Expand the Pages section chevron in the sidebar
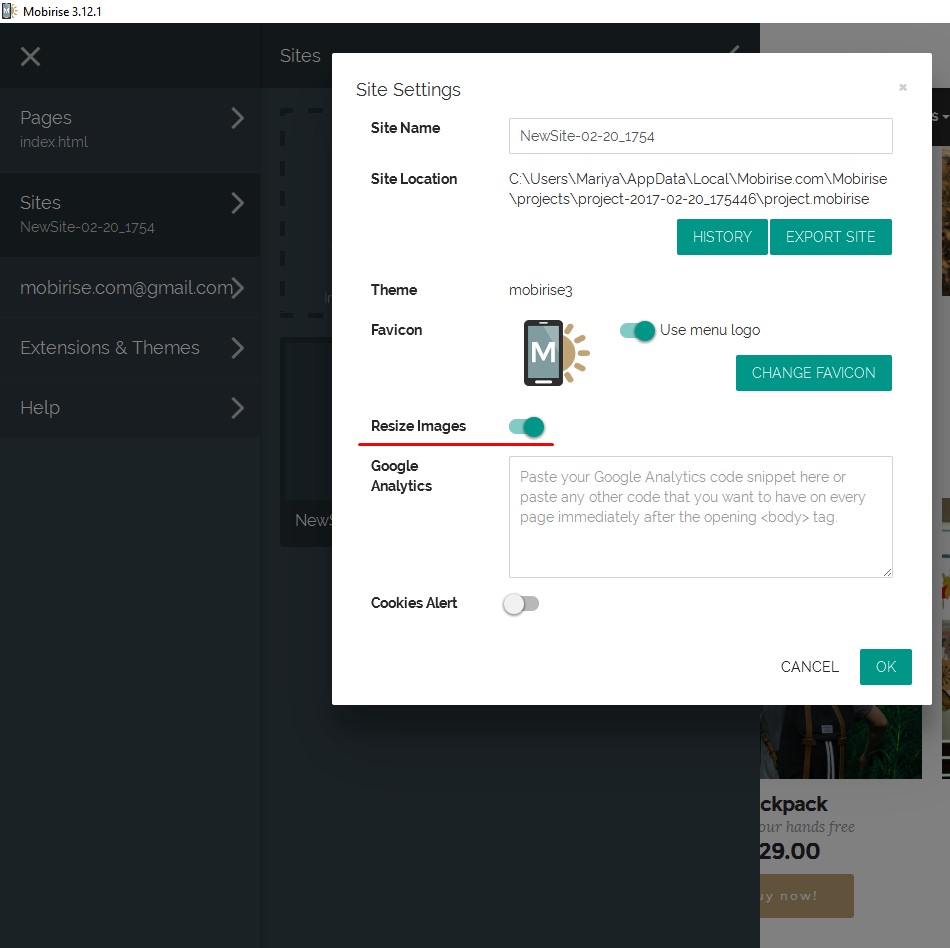 [237, 118]
